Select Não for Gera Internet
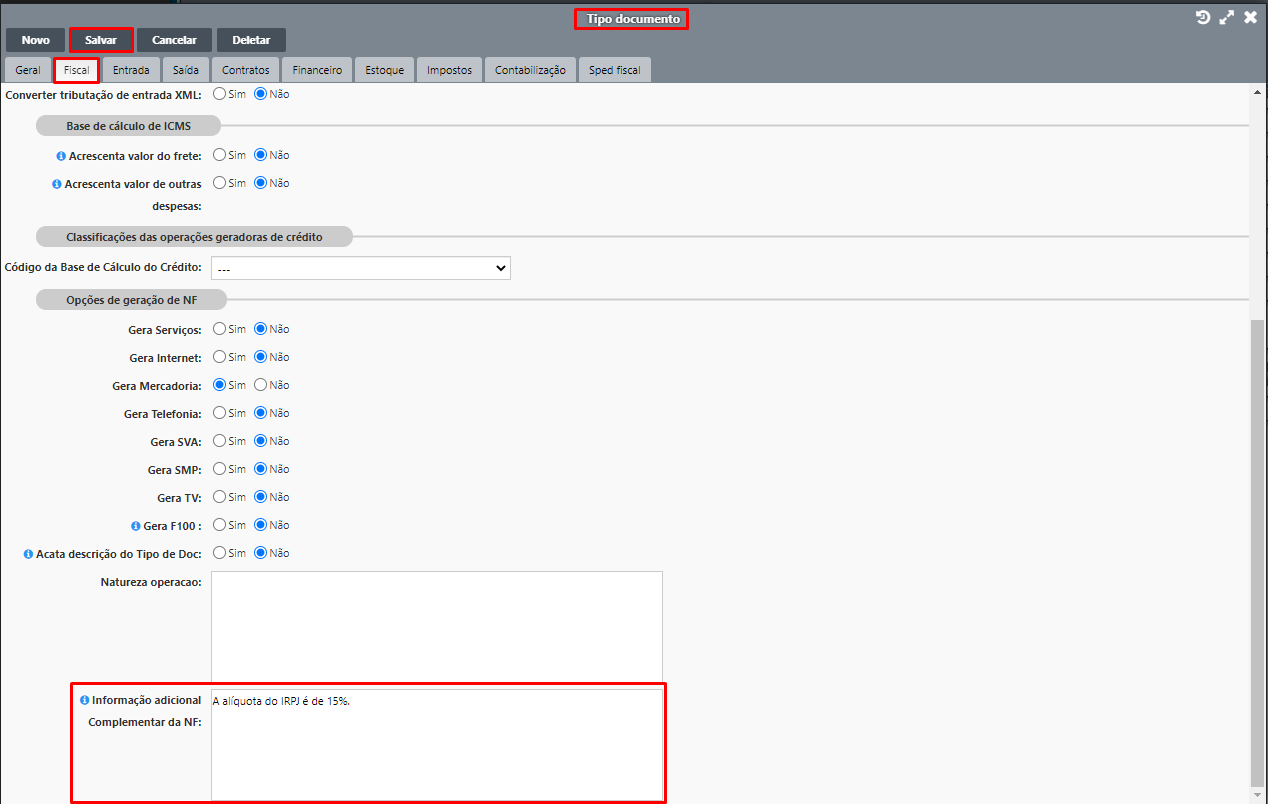Viewport: 1268px width, 804px height. click(261, 357)
